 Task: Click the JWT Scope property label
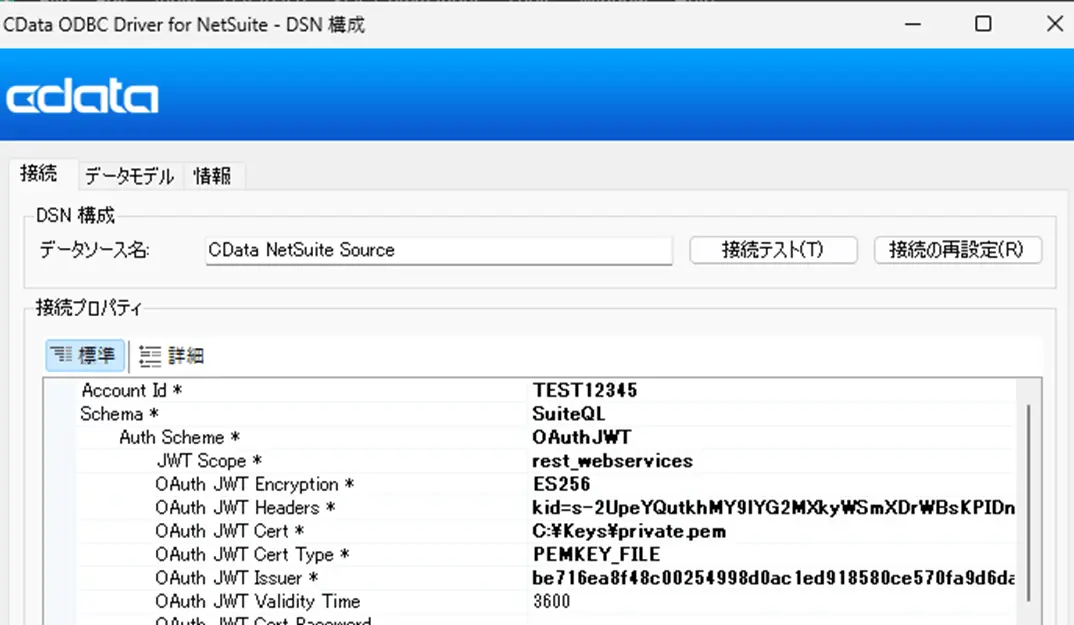point(210,461)
